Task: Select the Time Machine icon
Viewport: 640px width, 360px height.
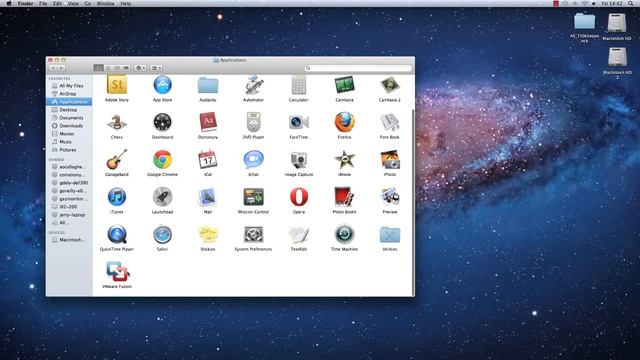Action: point(344,234)
